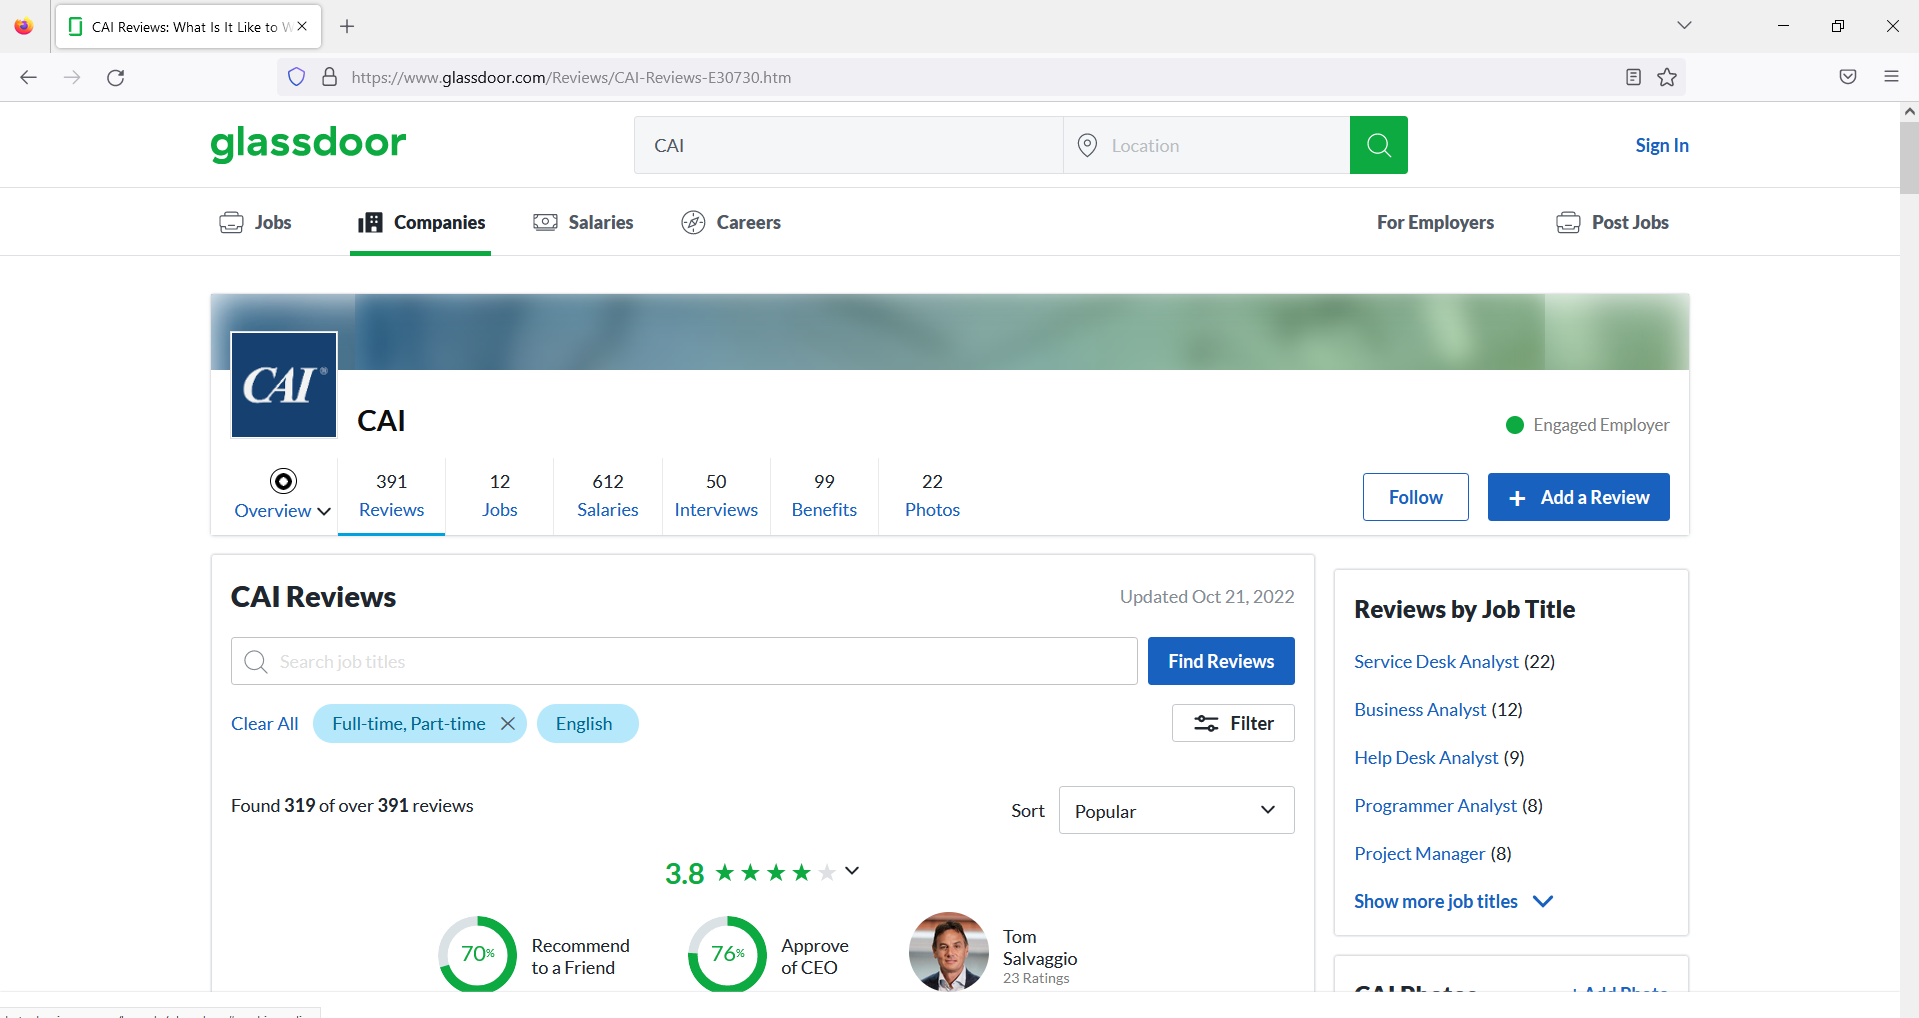The image size is (1919, 1018).
Task: Click the Post Jobs link
Action: pyautogui.click(x=1612, y=222)
